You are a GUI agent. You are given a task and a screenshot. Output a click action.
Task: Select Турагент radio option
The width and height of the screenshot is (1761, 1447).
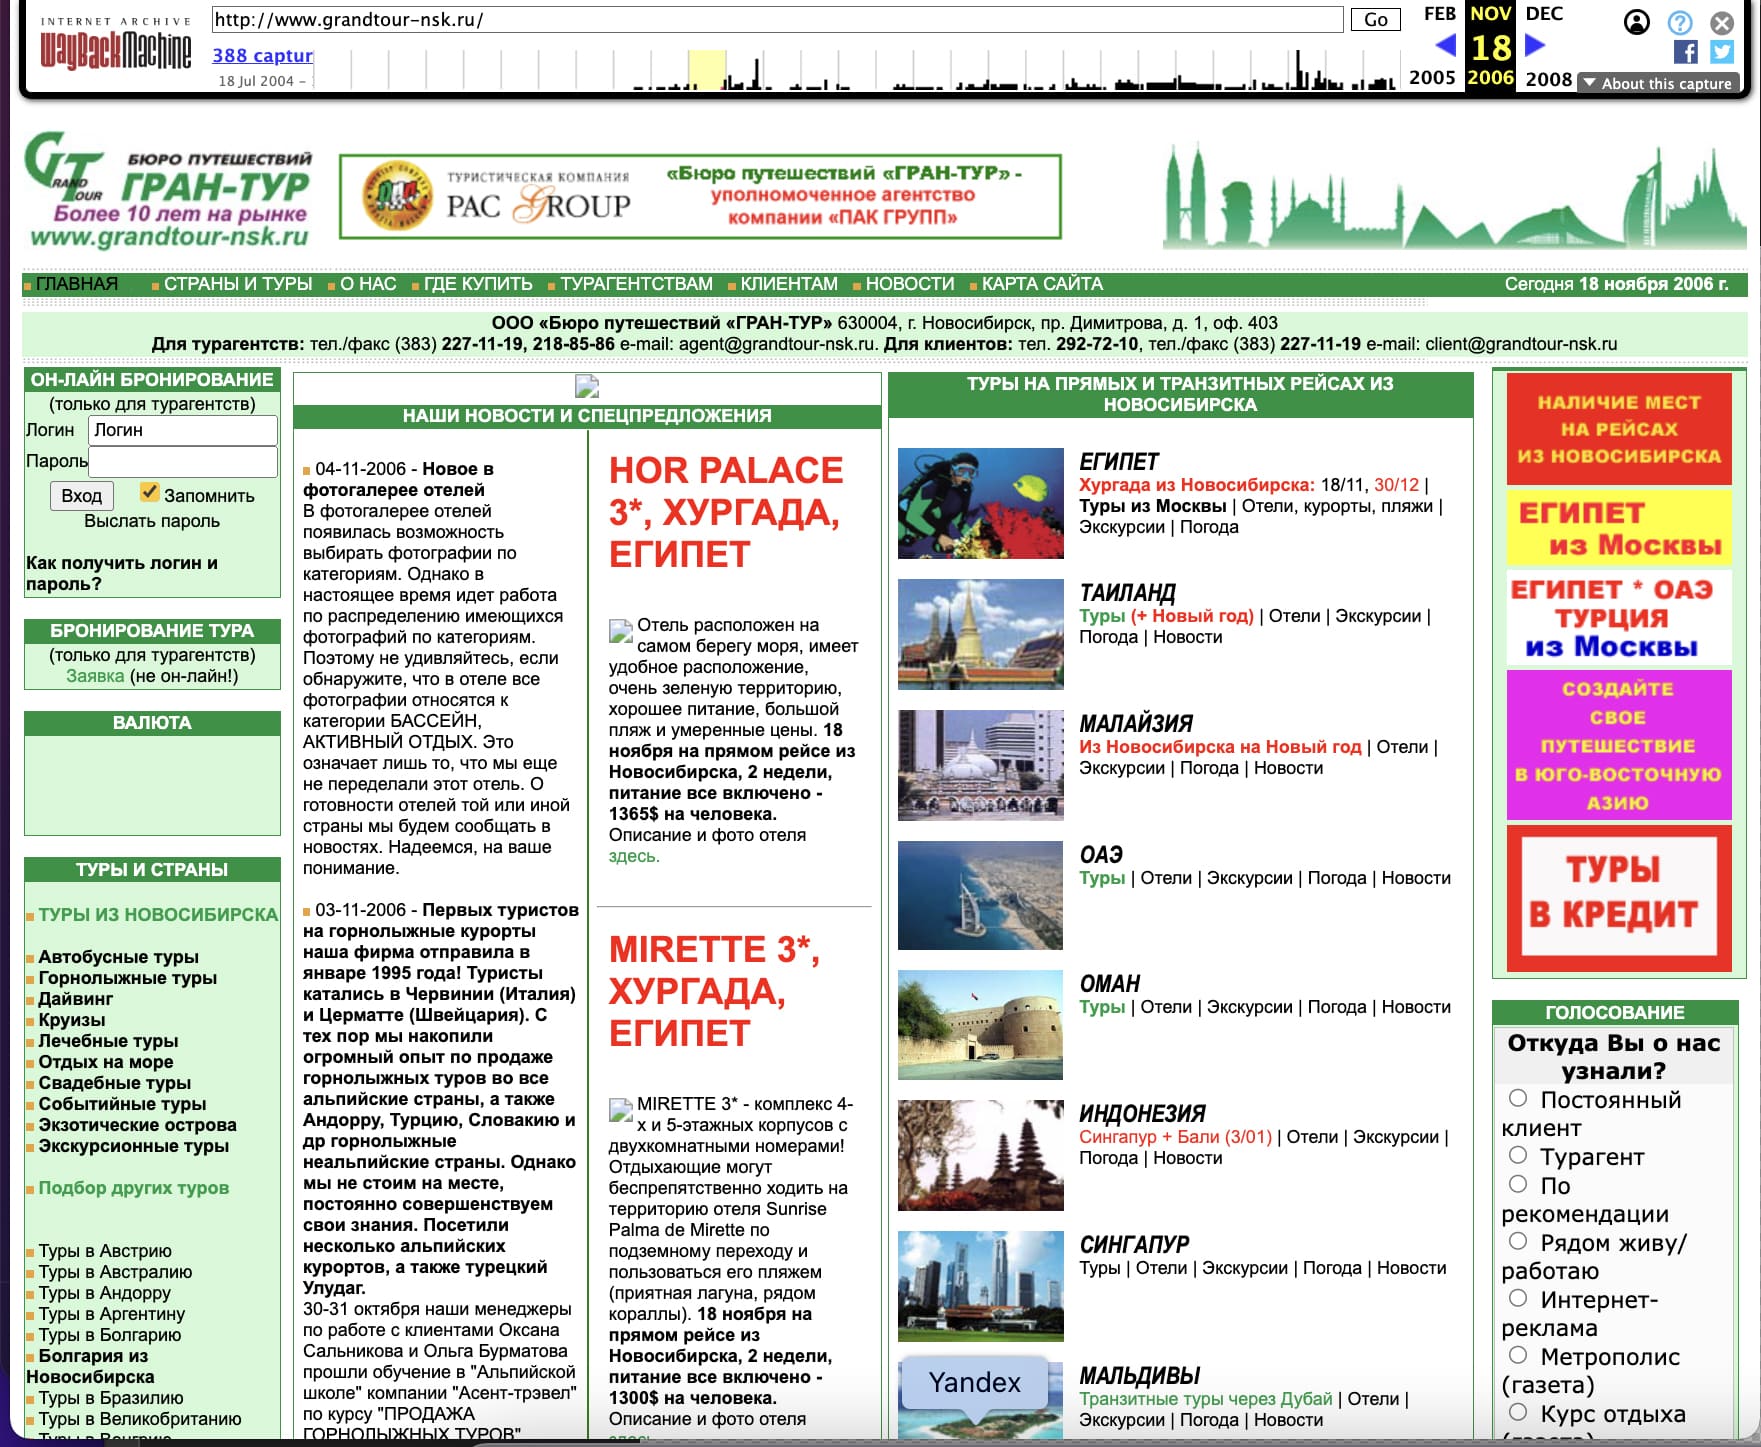1518,1155
